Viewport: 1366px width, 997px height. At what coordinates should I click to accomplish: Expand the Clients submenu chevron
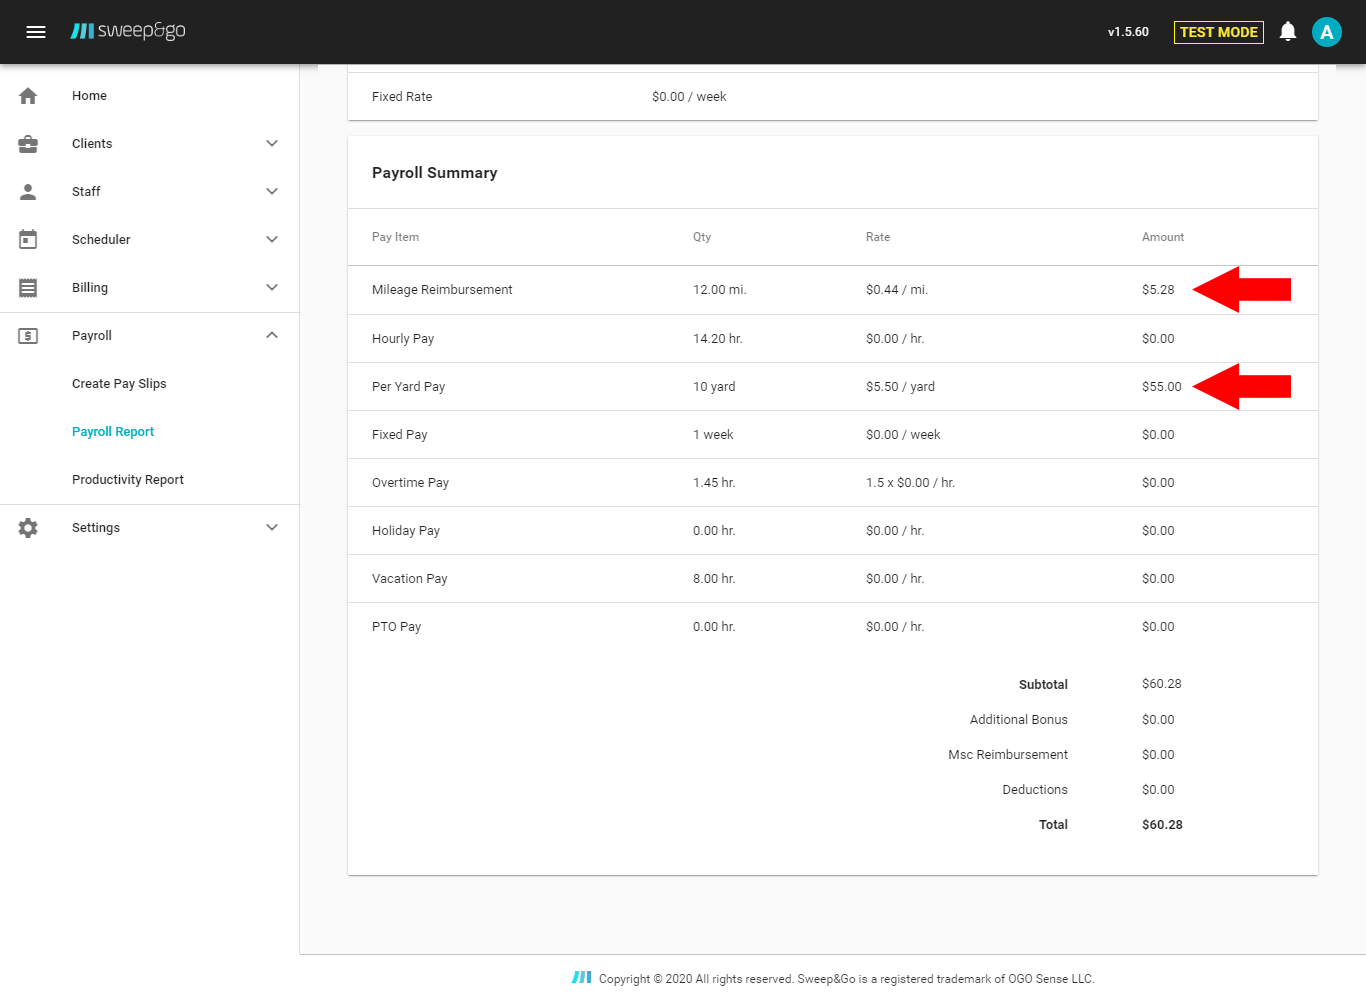pyautogui.click(x=272, y=144)
